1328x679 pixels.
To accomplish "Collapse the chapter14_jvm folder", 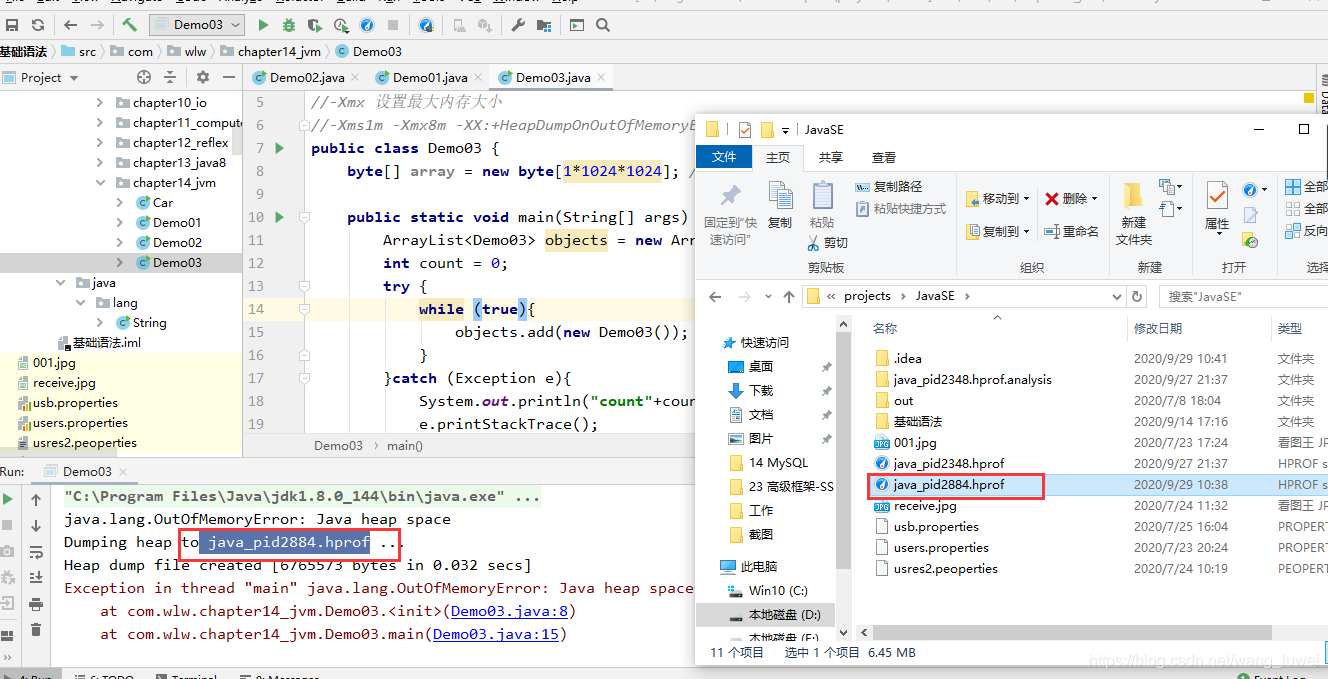I will point(99,182).
